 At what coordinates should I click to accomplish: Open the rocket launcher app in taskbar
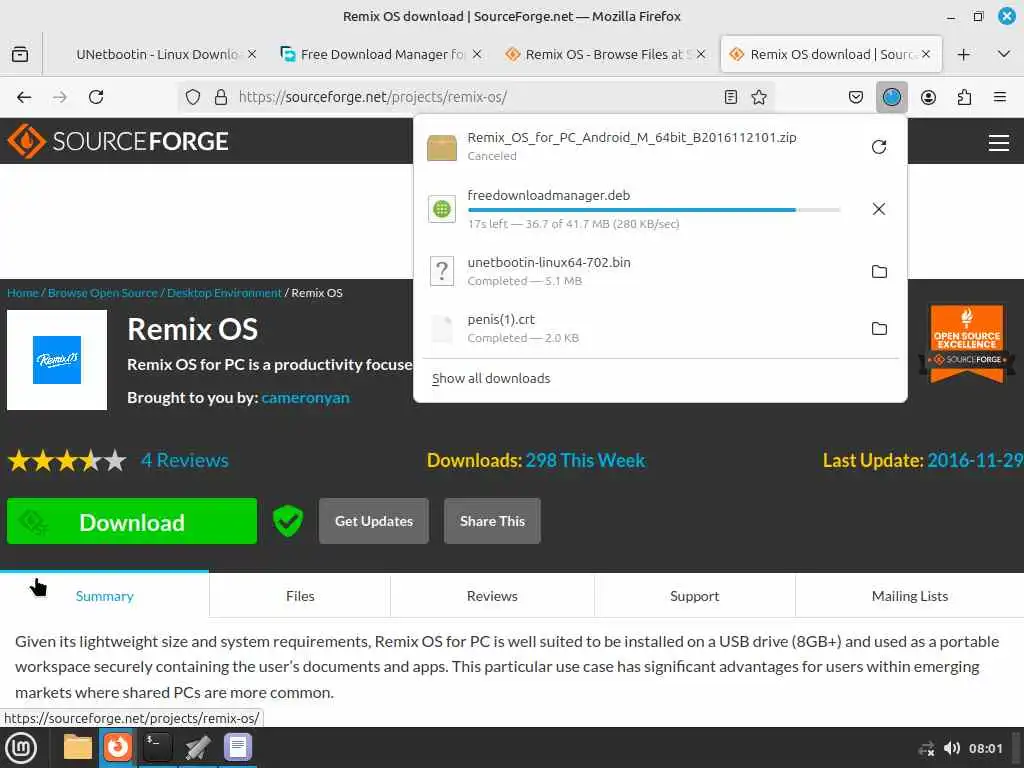click(x=197, y=747)
